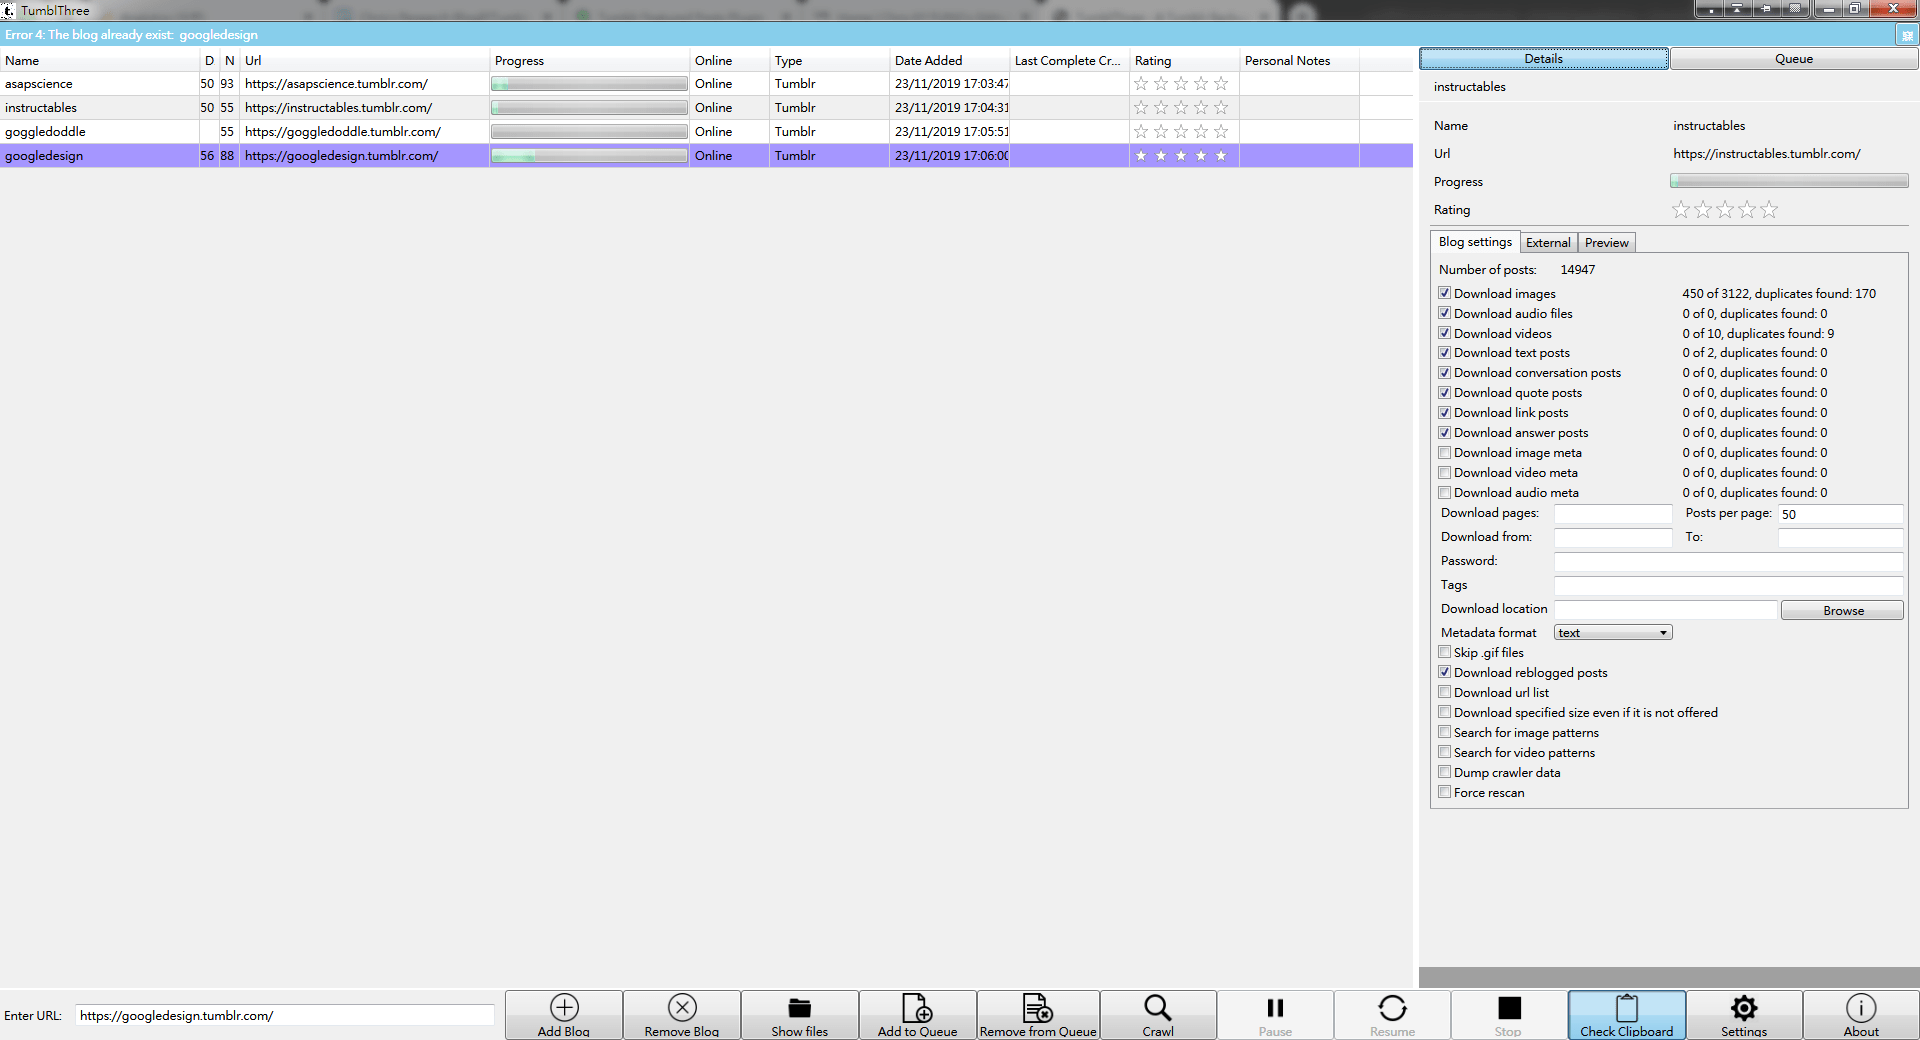Viewport: 1920px width, 1040px height.
Task: Open Settings gear icon
Action: 1744,1007
